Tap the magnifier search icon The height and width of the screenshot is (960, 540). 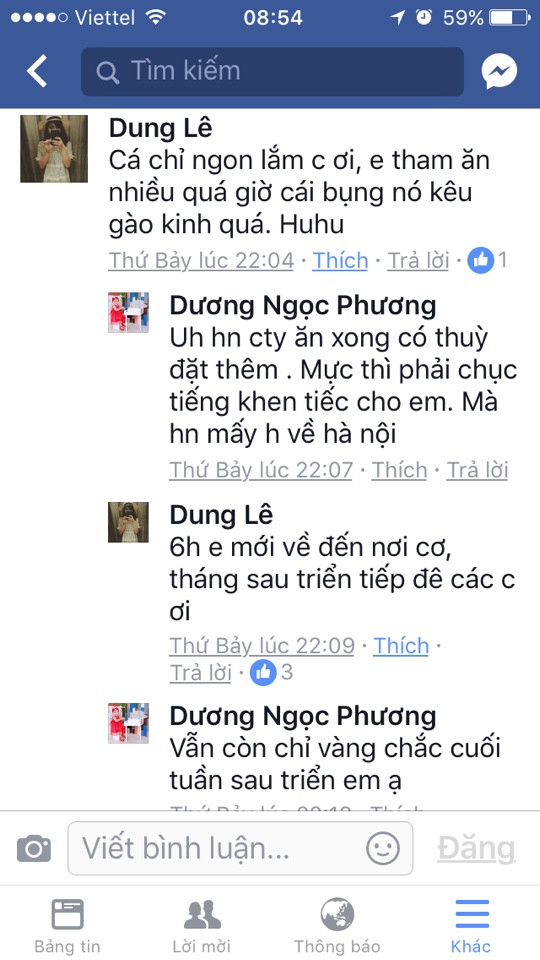[x=107, y=72]
